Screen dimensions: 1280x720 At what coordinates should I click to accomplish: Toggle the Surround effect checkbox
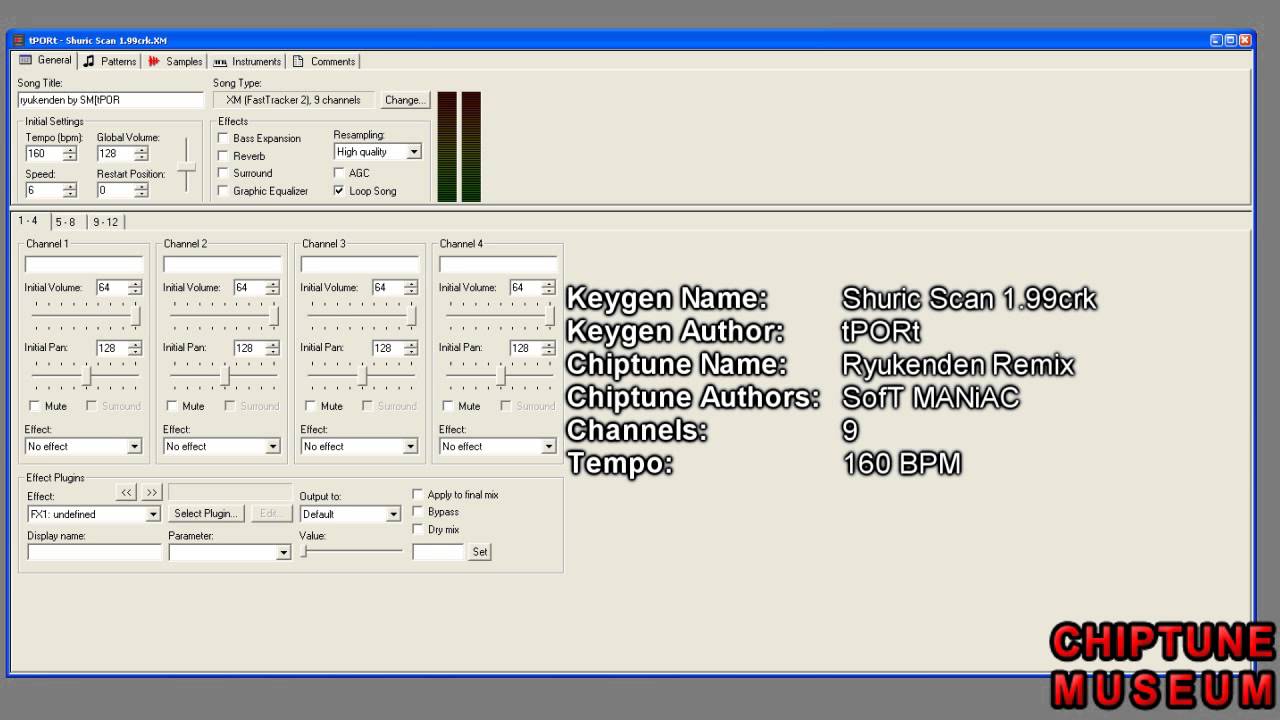pyautogui.click(x=223, y=173)
